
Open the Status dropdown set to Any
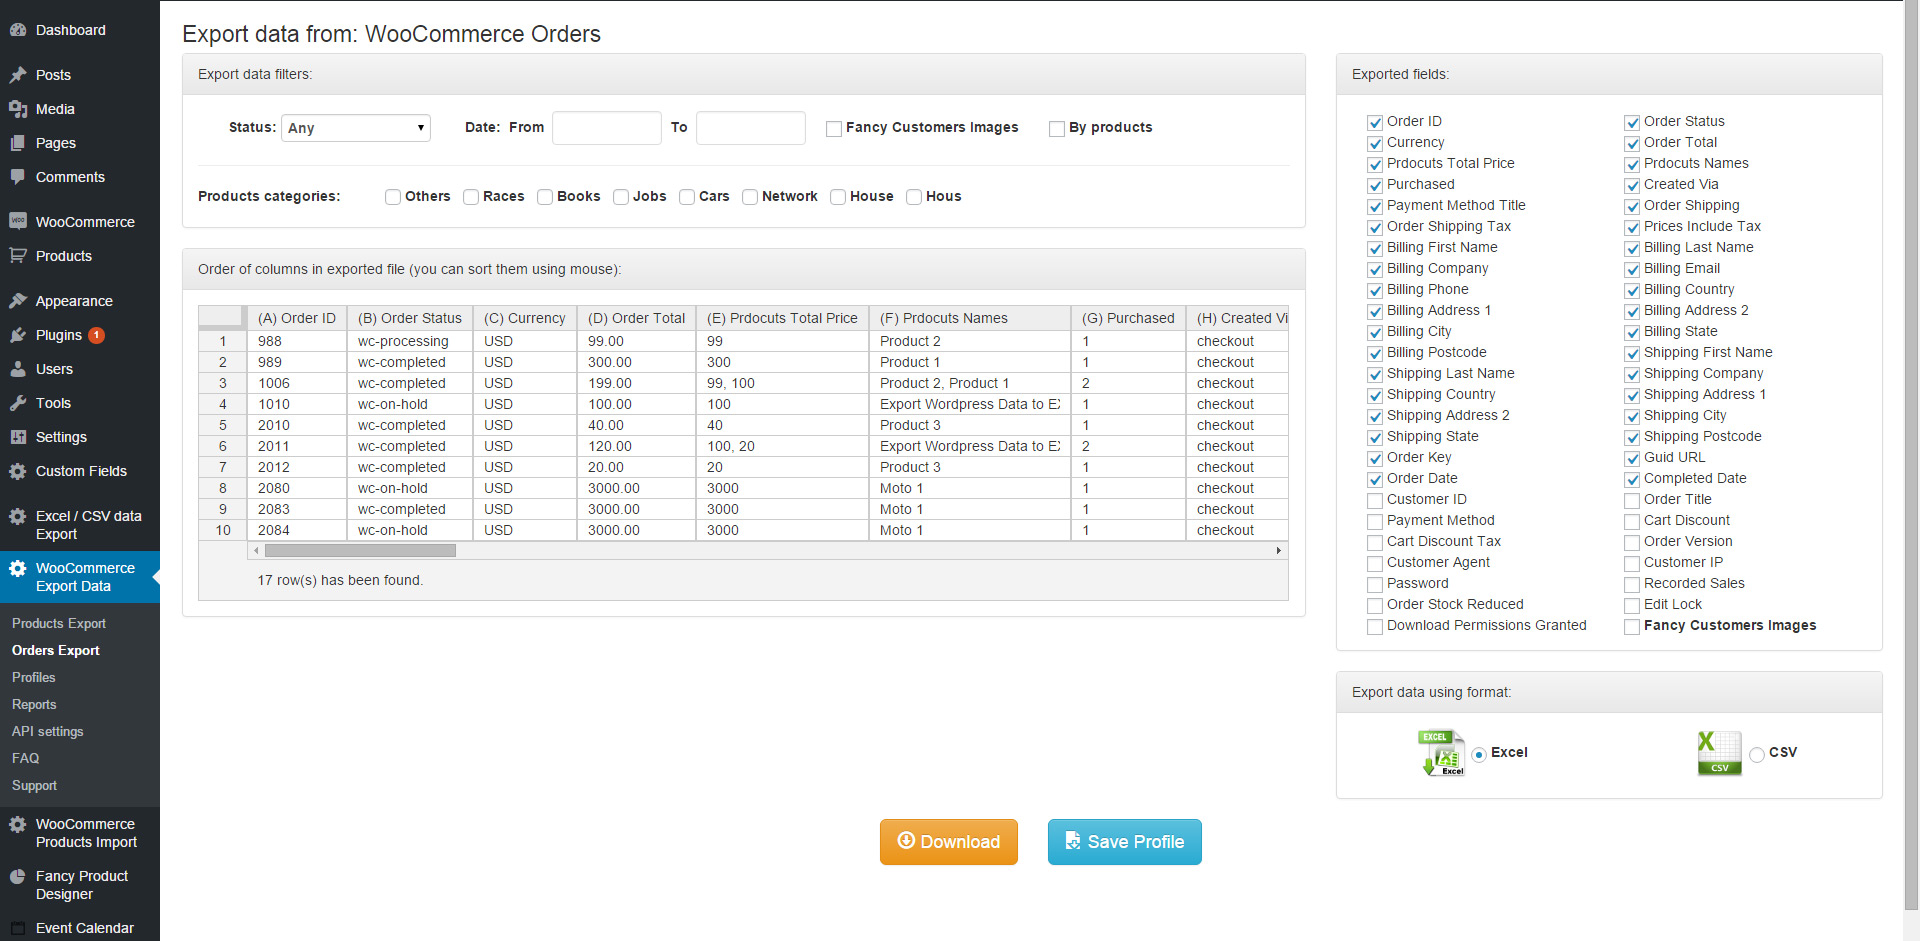[x=356, y=128]
